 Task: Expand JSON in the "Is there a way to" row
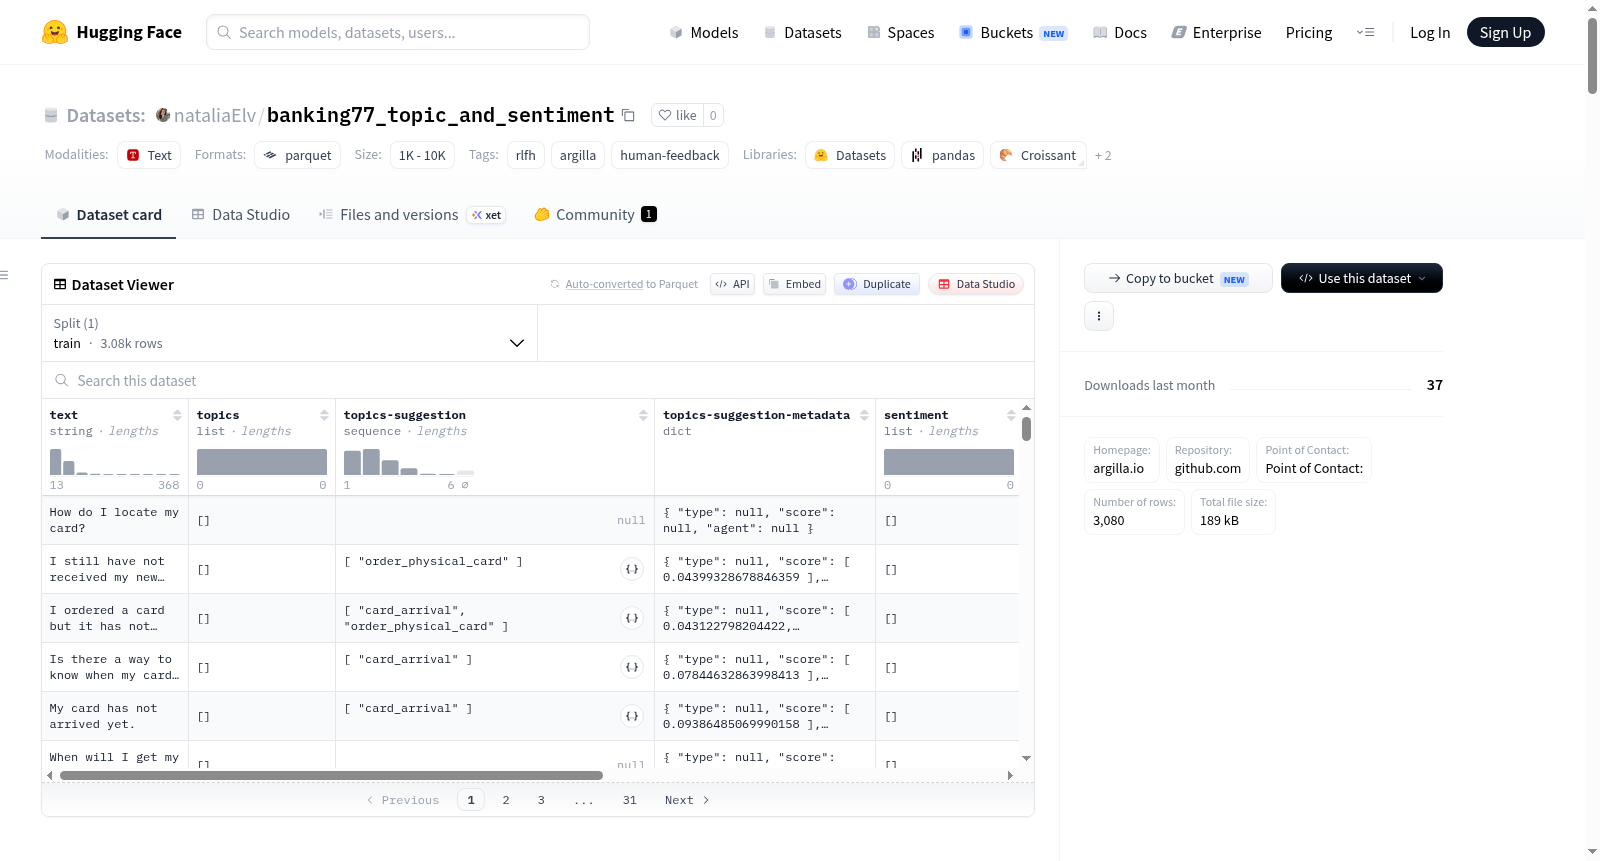[632, 667]
